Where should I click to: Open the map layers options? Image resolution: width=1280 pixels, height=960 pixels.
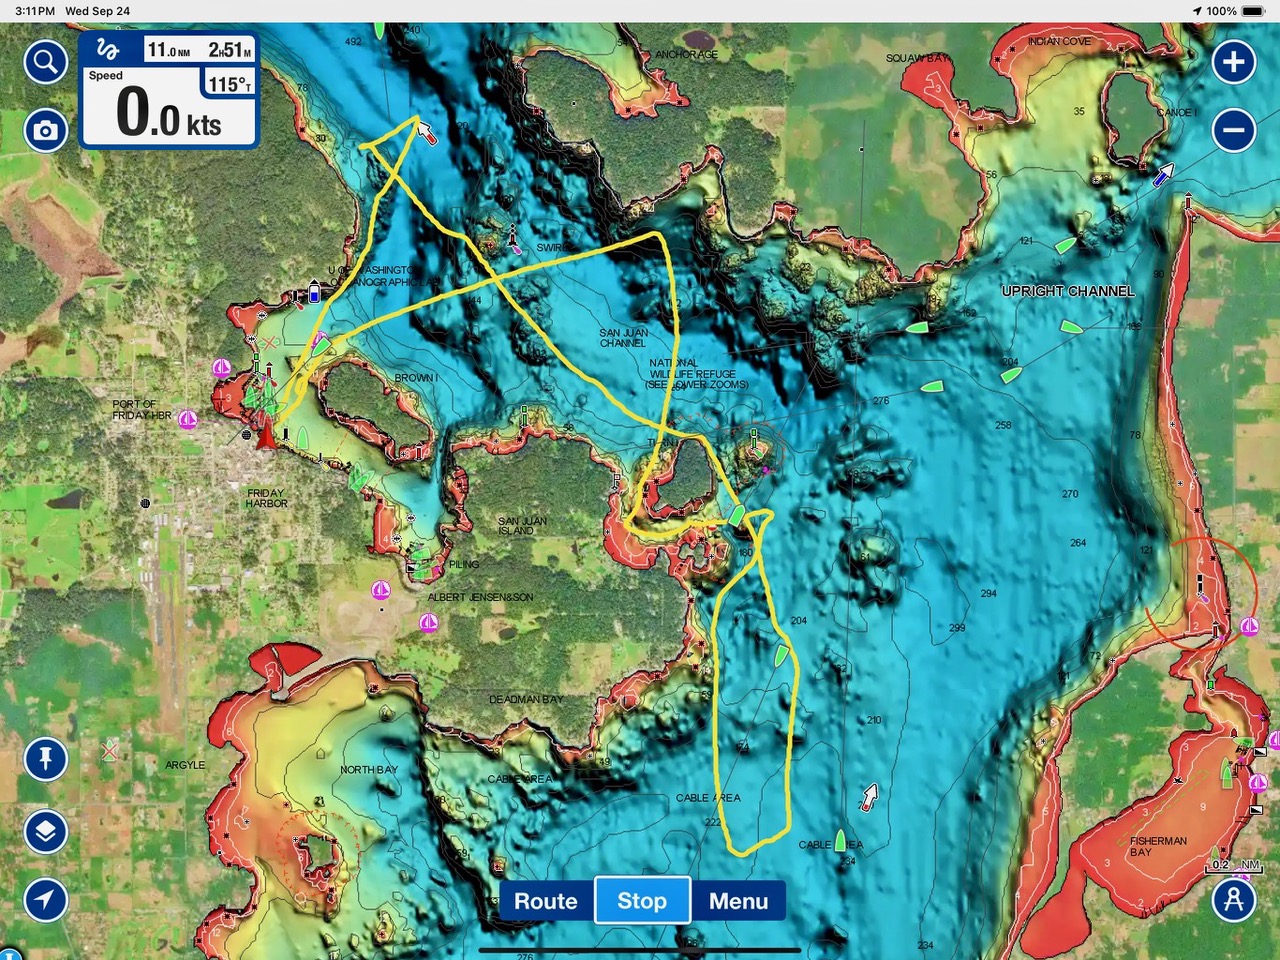coord(45,831)
